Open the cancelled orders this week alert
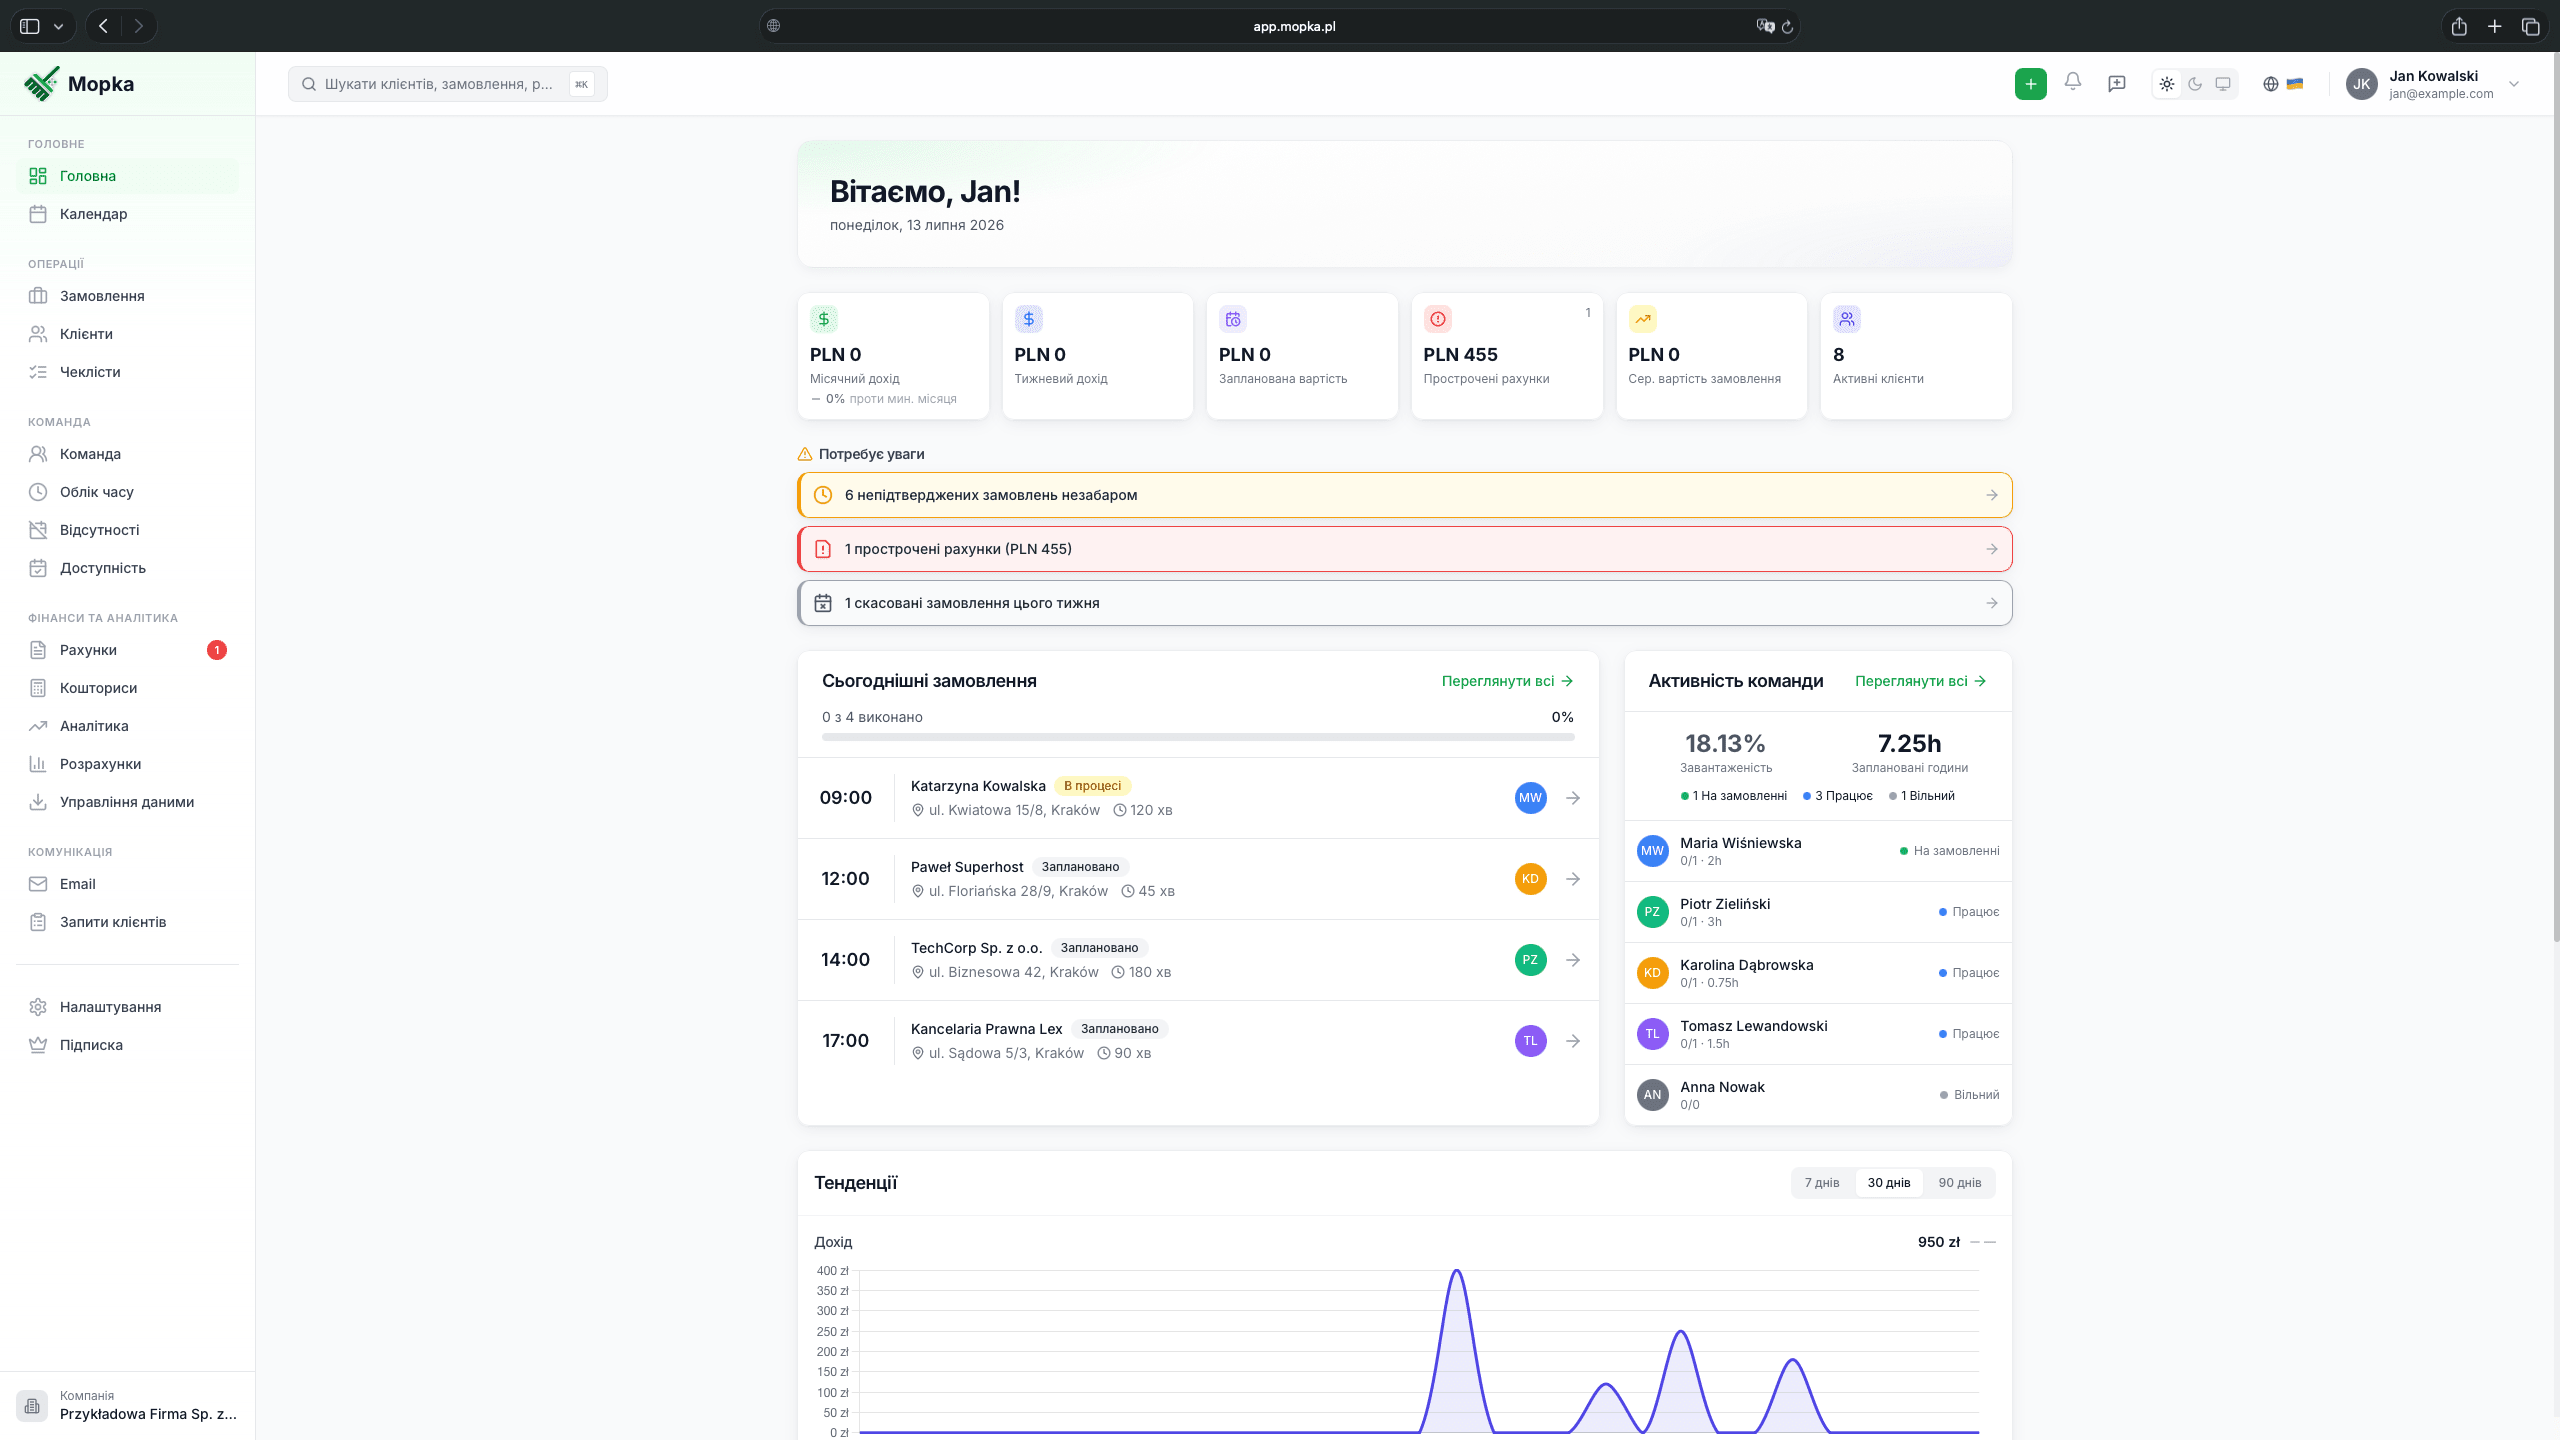 click(x=1405, y=603)
